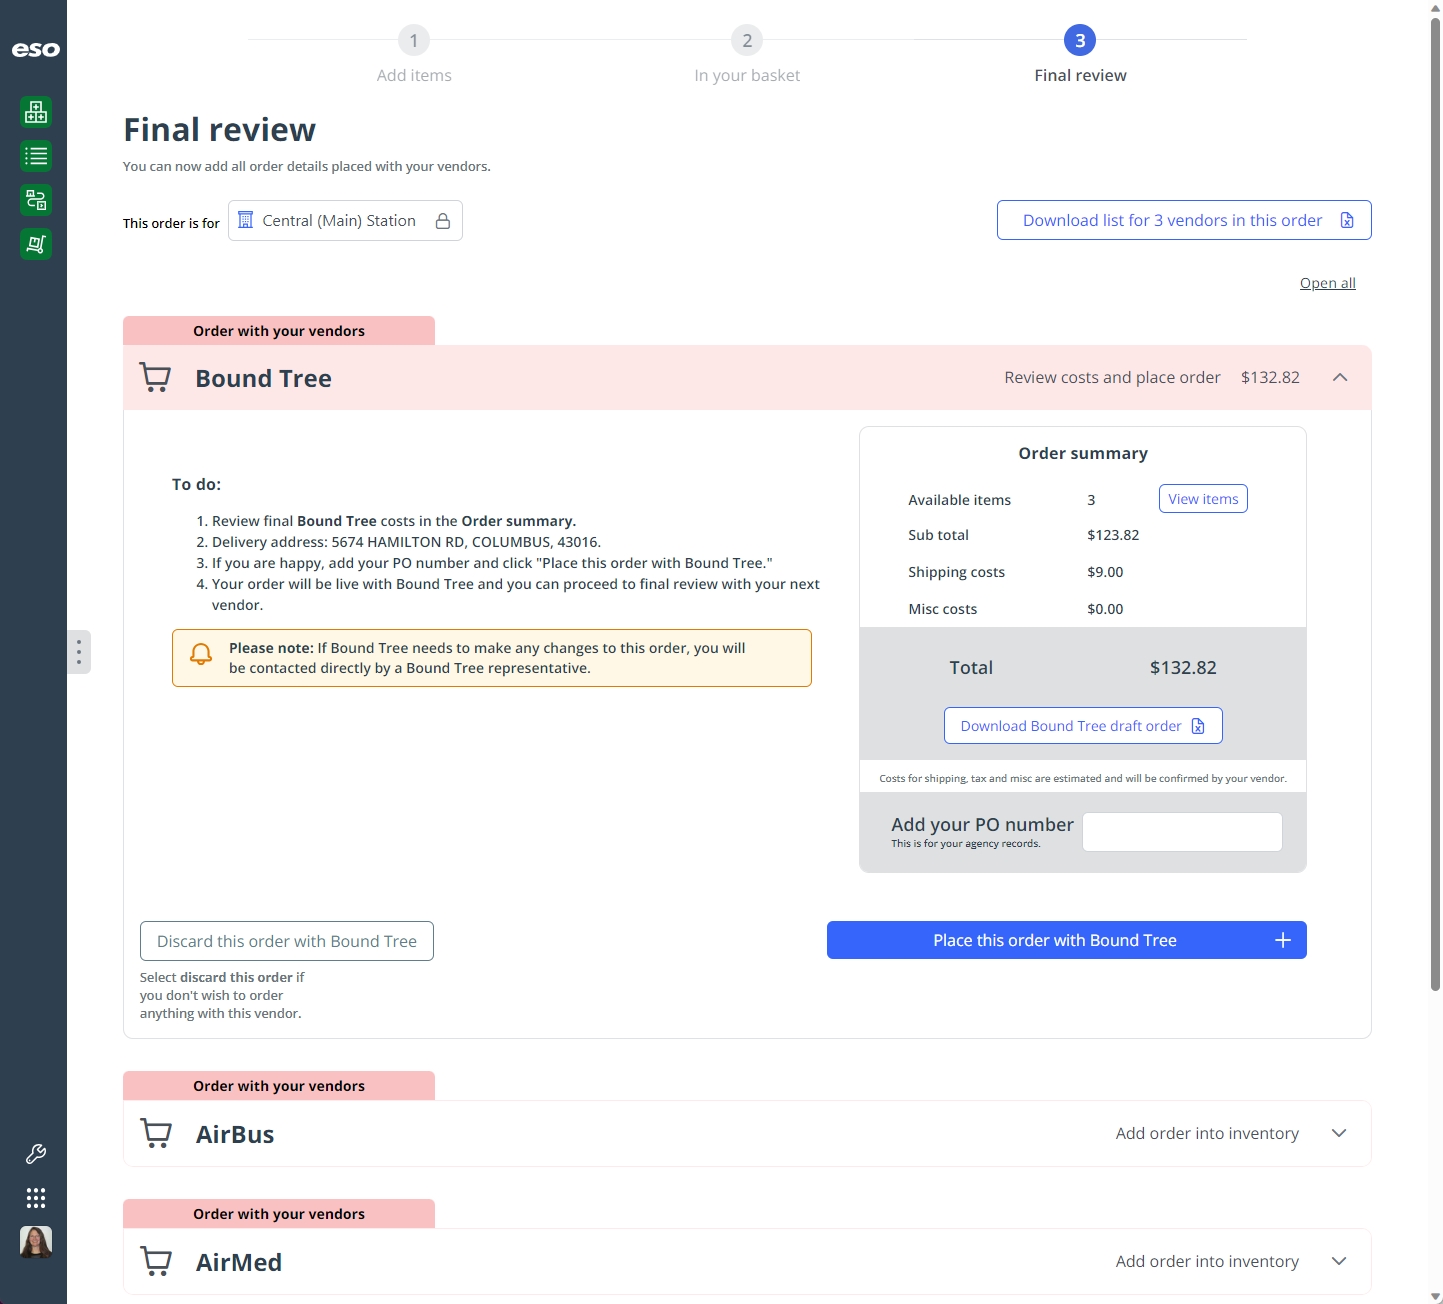Download Bound Tree draft order

coord(1083,726)
